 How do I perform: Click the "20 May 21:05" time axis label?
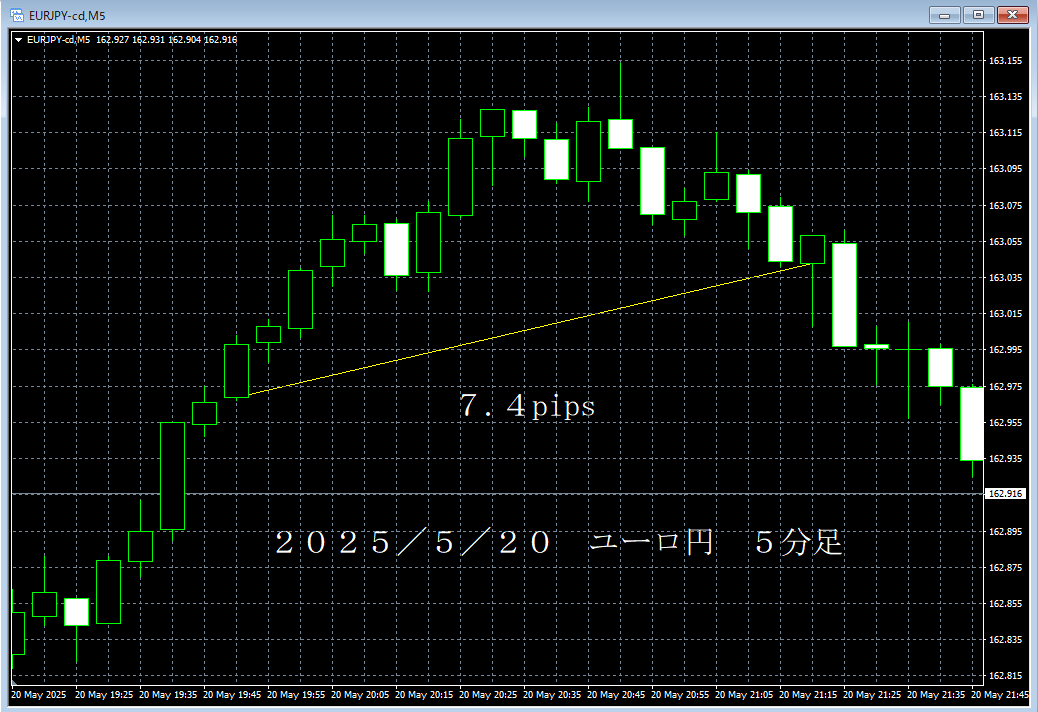coord(744,695)
